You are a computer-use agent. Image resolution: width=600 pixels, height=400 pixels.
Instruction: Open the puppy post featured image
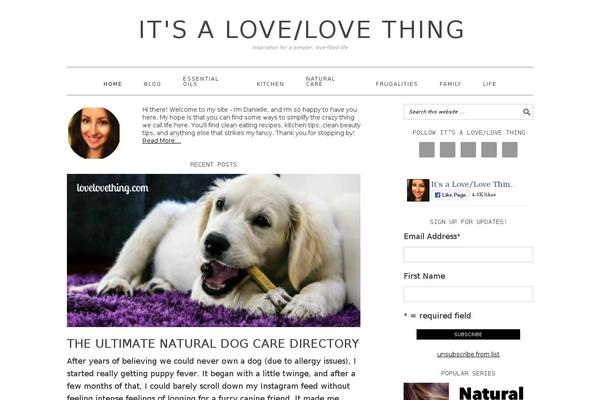(214, 251)
